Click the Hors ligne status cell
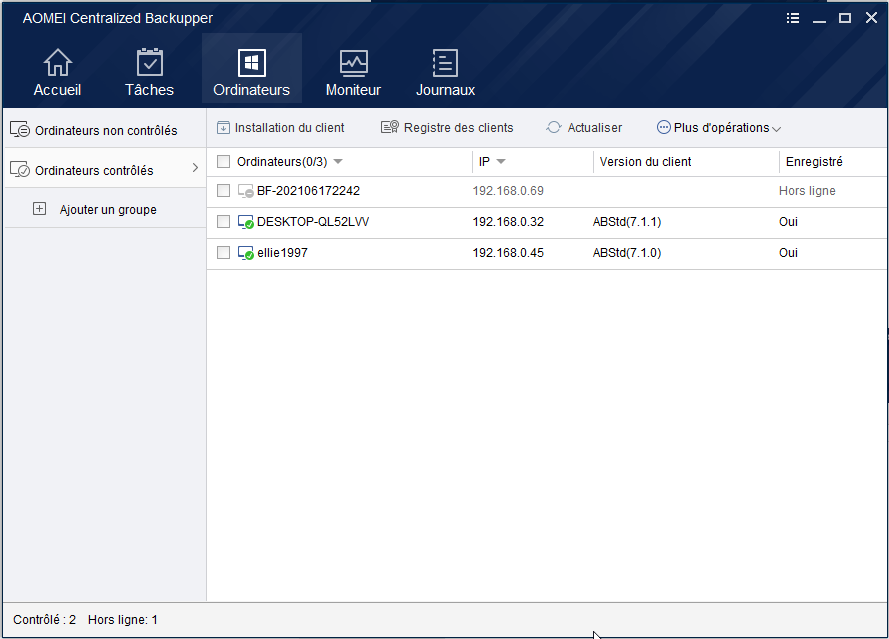The height and width of the screenshot is (639, 889). click(807, 191)
